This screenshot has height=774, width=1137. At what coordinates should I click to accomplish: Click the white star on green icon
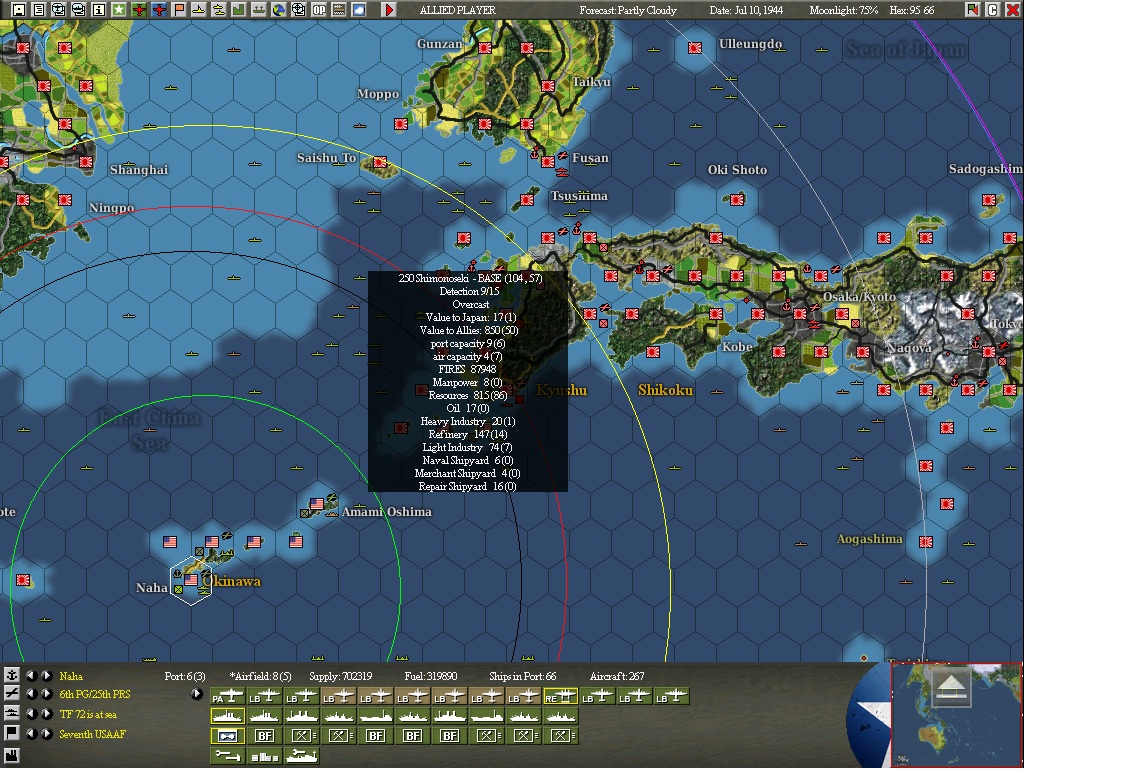[x=119, y=10]
